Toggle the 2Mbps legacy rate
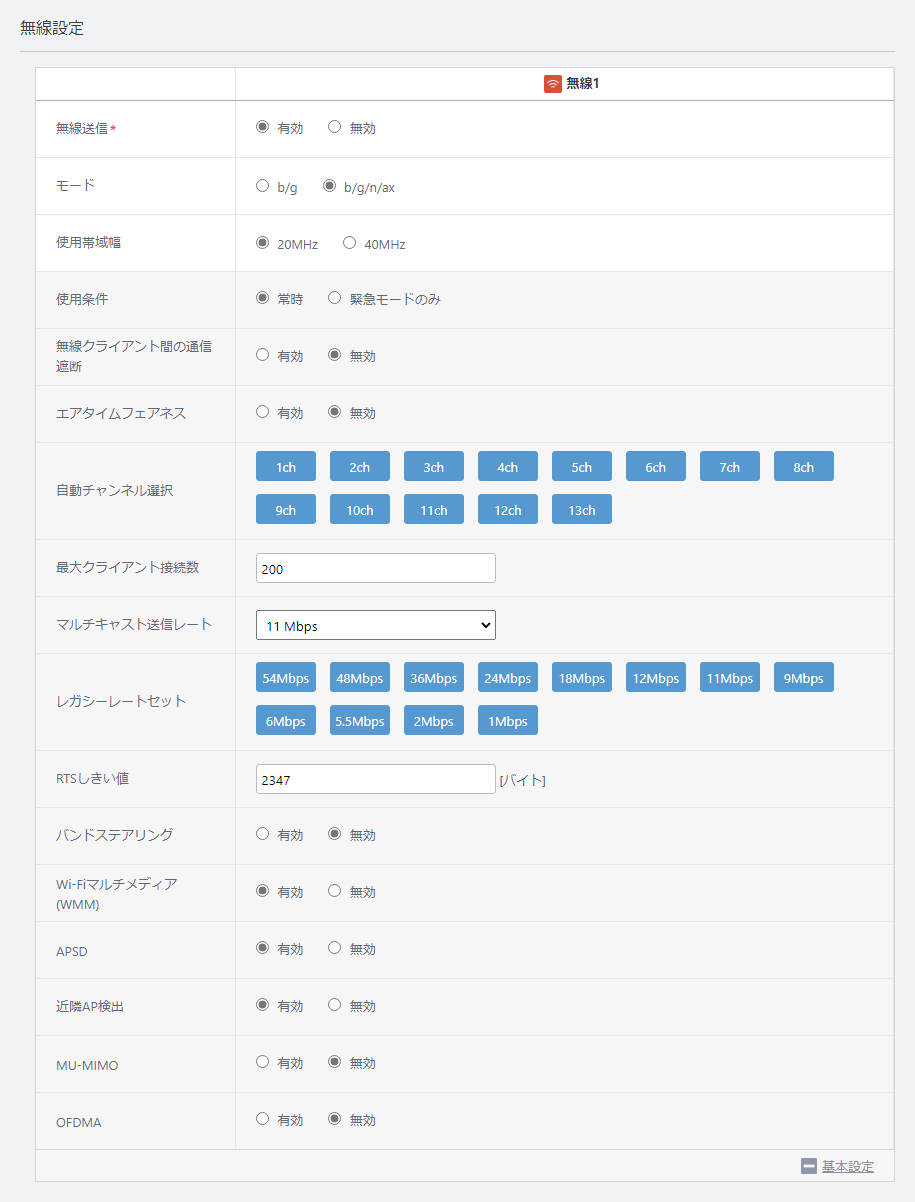Image resolution: width=915 pixels, height=1202 pixels. tap(434, 720)
